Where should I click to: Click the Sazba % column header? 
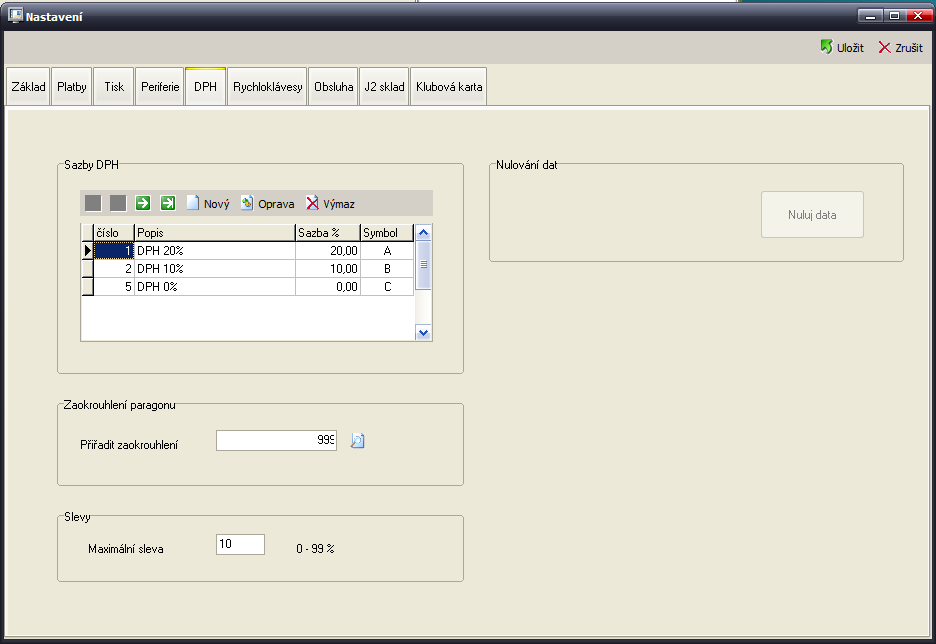pos(328,233)
